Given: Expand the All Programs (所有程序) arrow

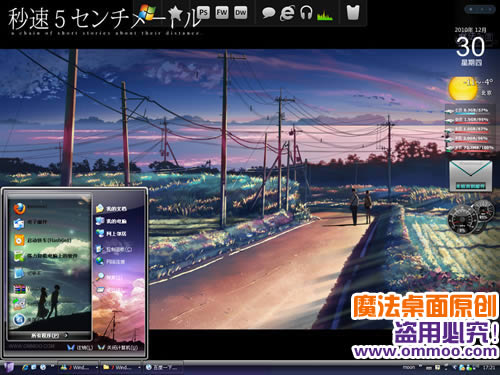Looking at the screenshot, I should coord(66,335).
